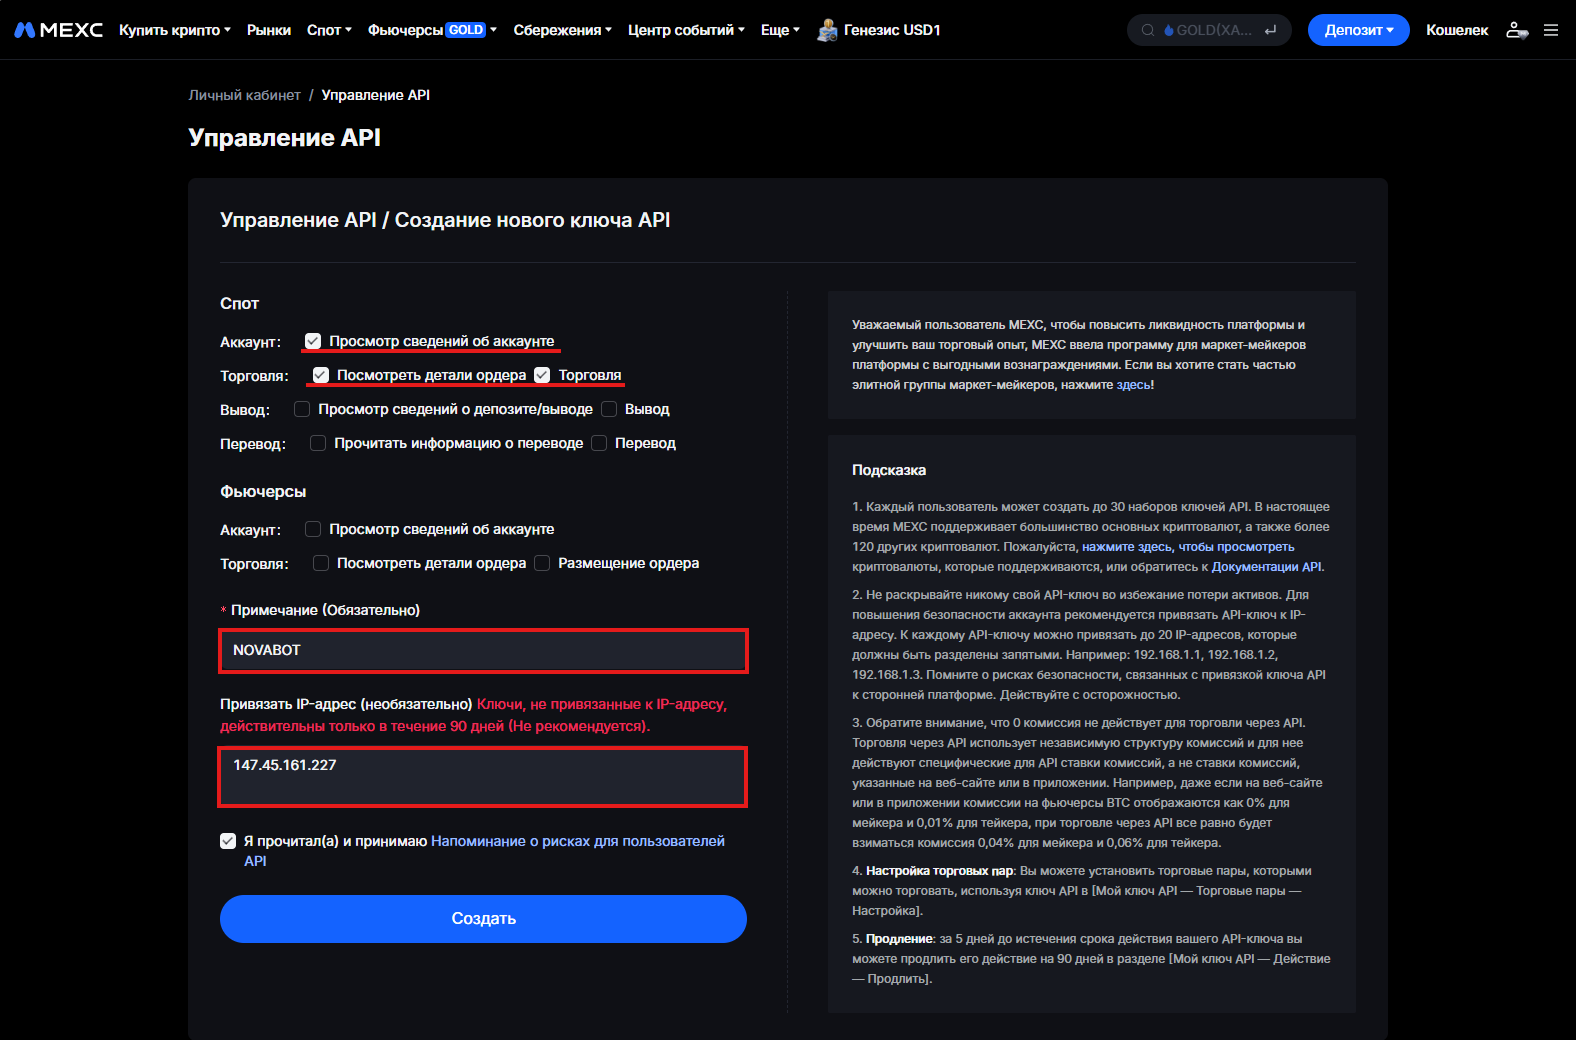Click the GOLD badge next to Фьючерсы
The image size is (1576, 1040).
466,30
